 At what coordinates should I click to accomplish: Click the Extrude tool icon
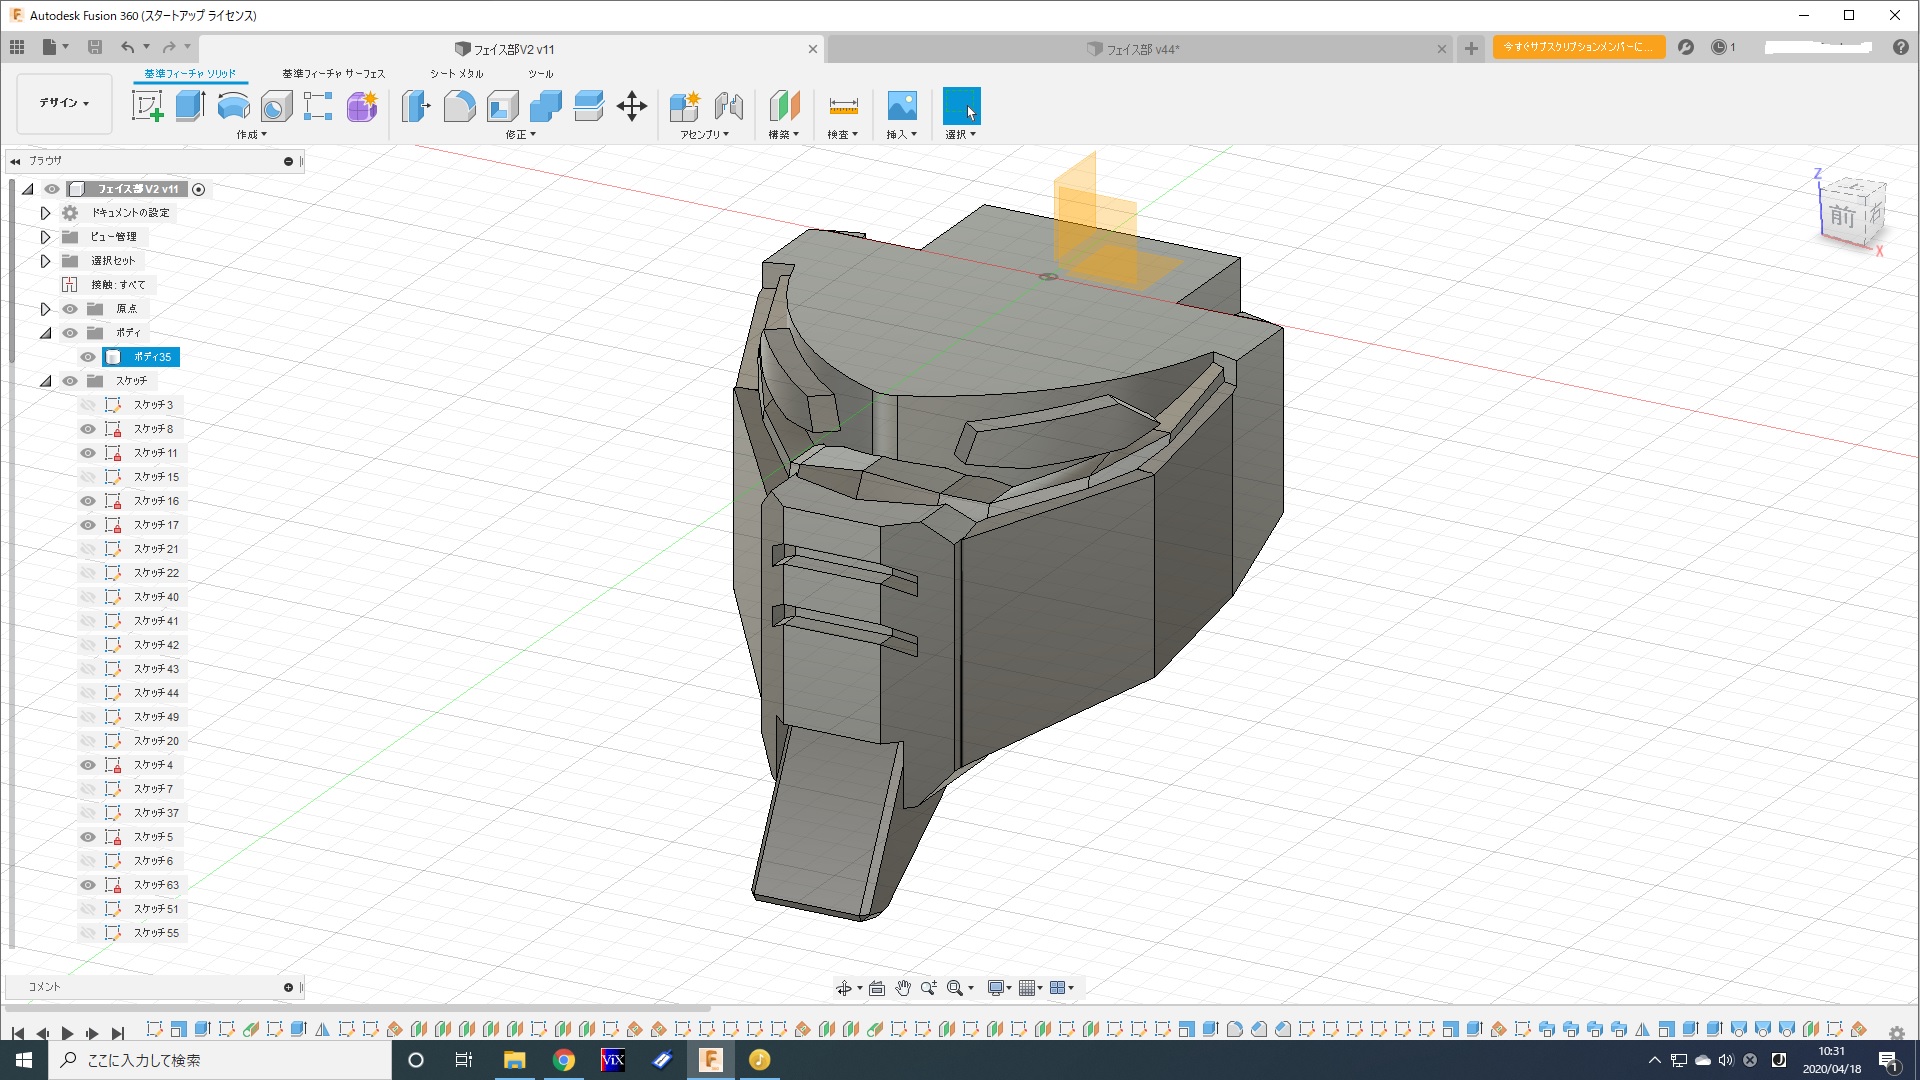pyautogui.click(x=190, y=106)
